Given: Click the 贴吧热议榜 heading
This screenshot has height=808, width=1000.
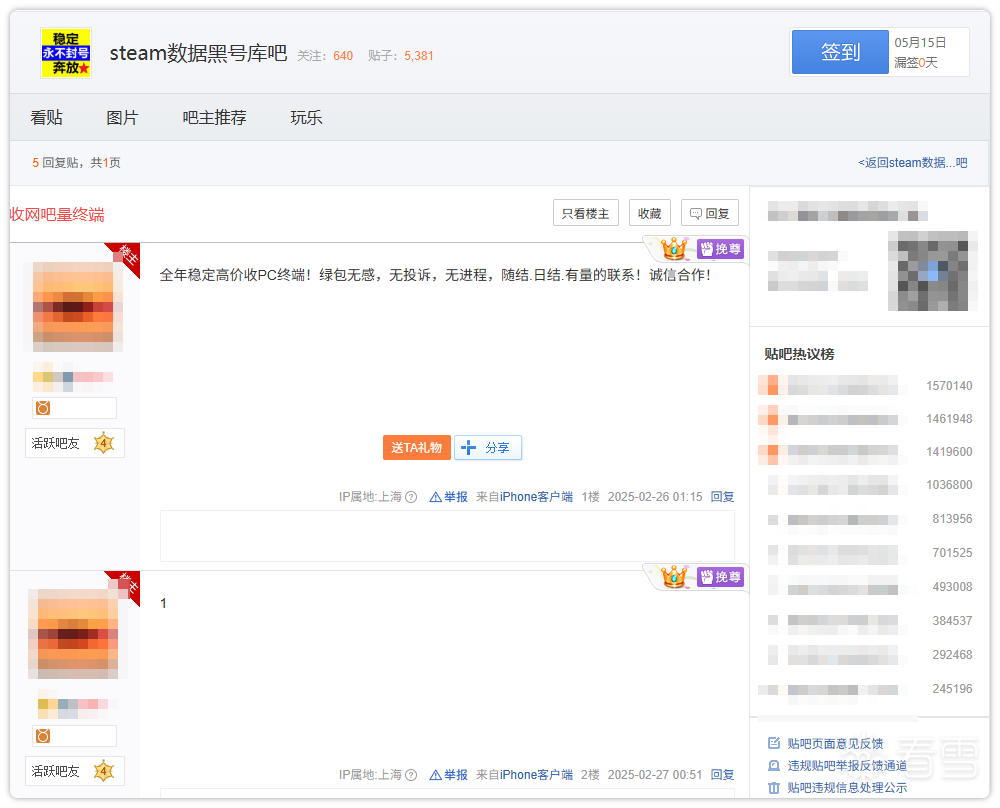Looking at the screenshot, I should pos(799,354).
